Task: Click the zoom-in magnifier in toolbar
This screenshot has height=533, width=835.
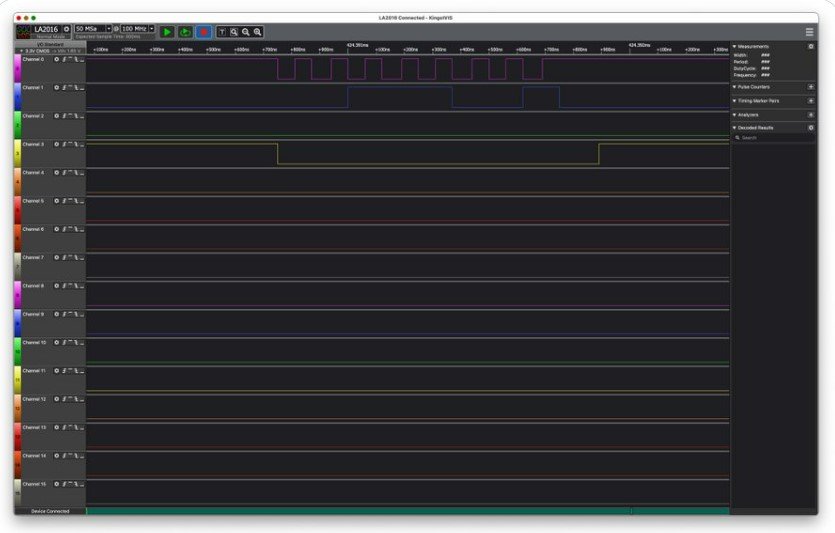Action: 257,32
